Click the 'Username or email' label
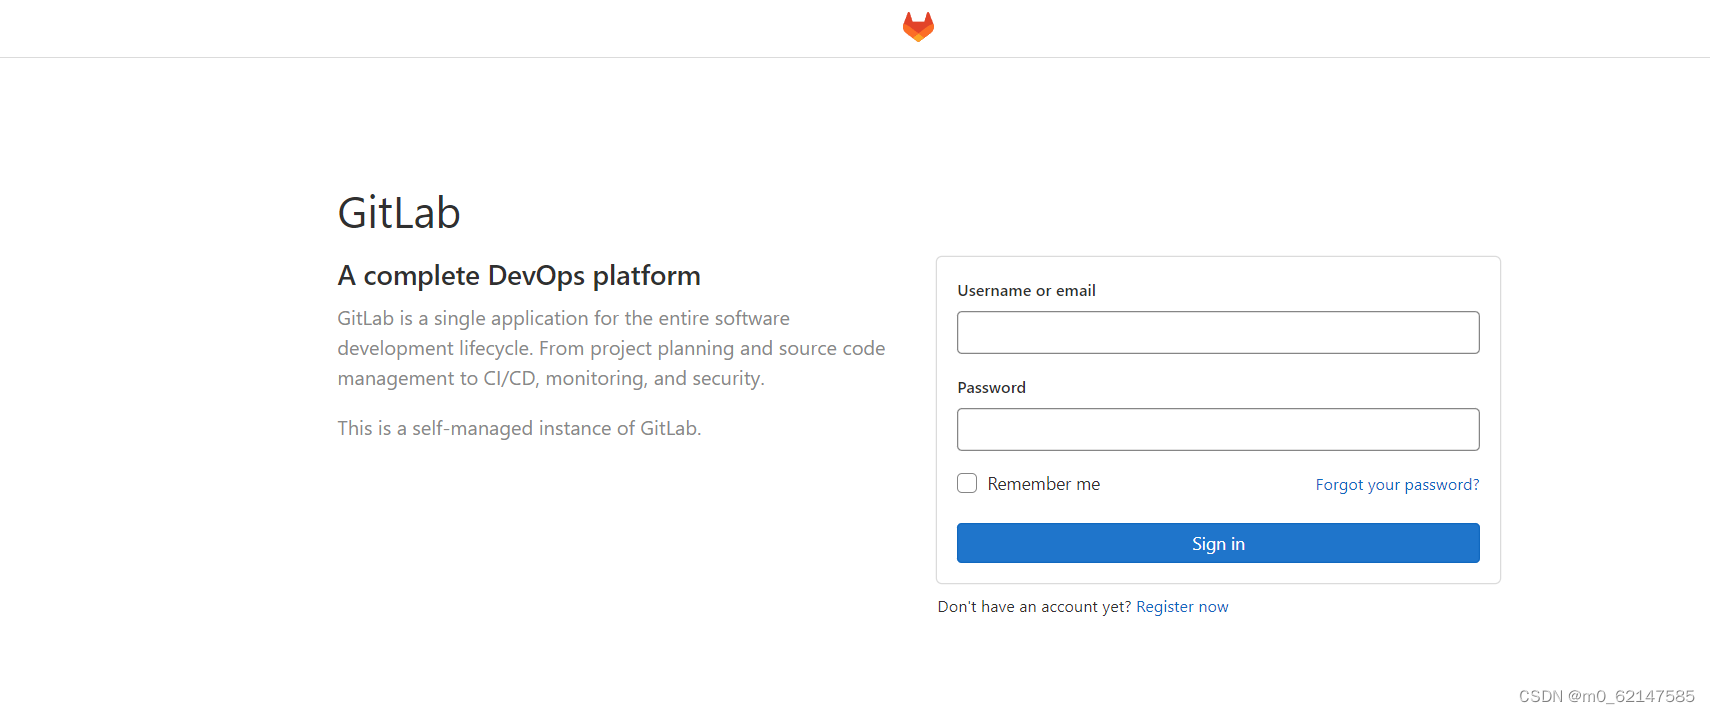Screen dimensions: 1710x714 pyautogui.click(x=1026, y=291)
